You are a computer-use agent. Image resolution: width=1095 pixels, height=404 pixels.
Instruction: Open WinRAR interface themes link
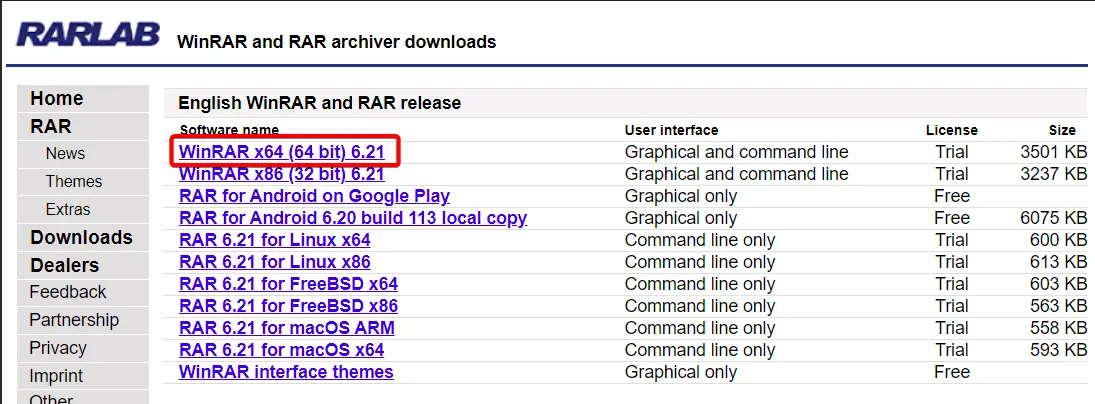tap(286, 372)
